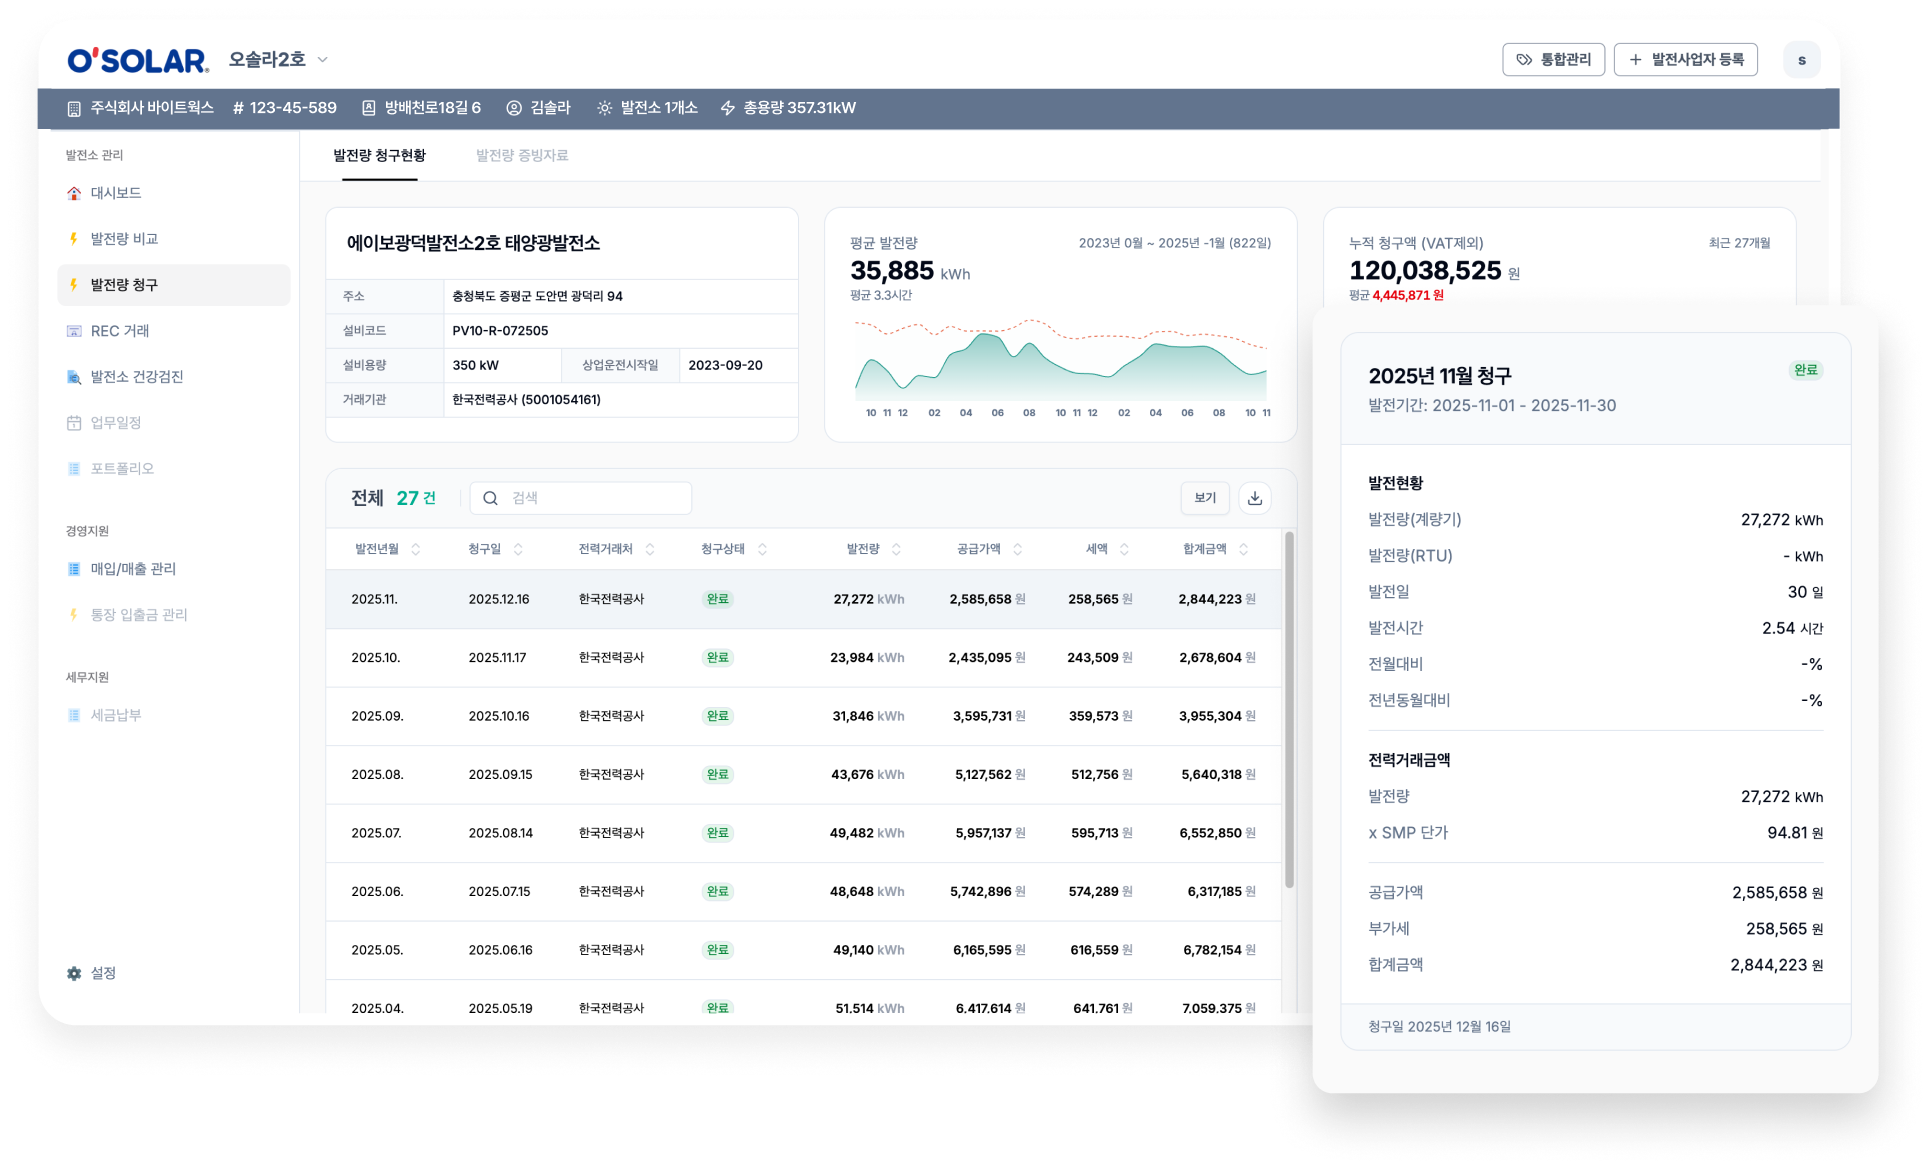The image size is (1929, 1168).
Task: Click the 발전소 건강검진 icon
Action: point(74,377)
